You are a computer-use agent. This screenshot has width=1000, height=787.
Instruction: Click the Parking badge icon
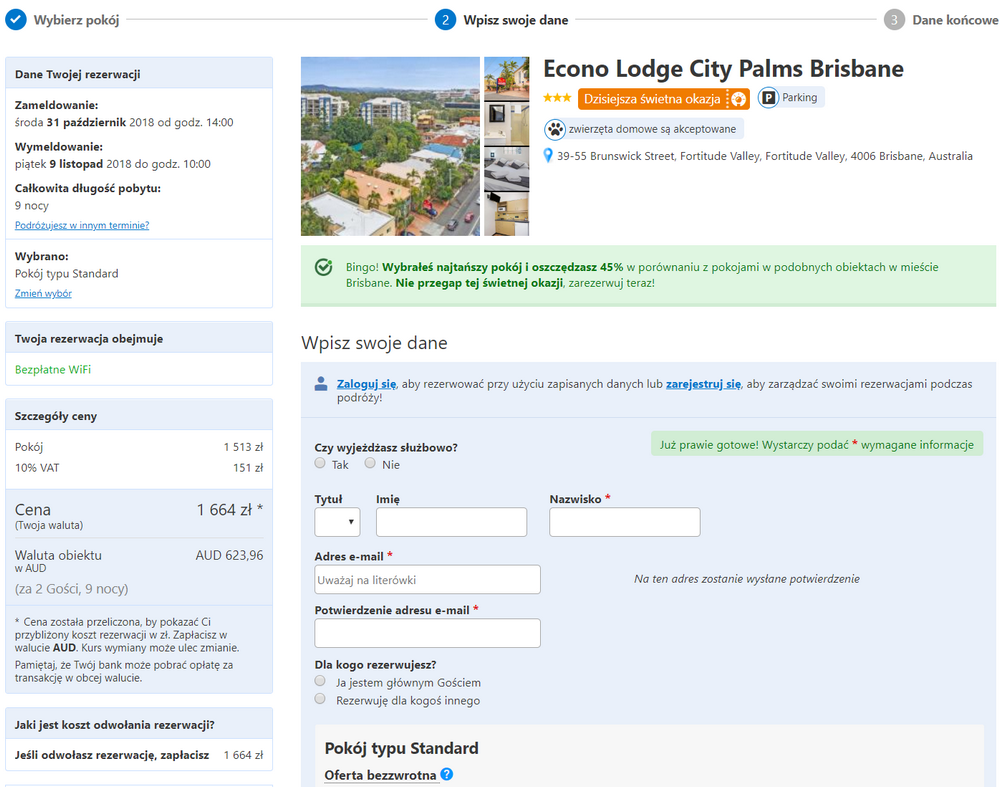pos(769,97)
